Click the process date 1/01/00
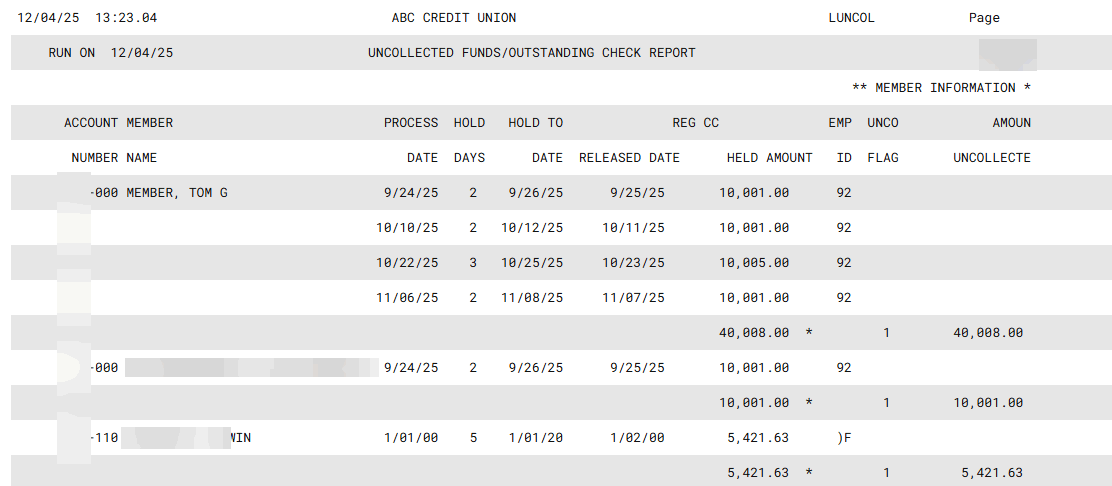Screen dimensions: 1112x486 (411, 438)
